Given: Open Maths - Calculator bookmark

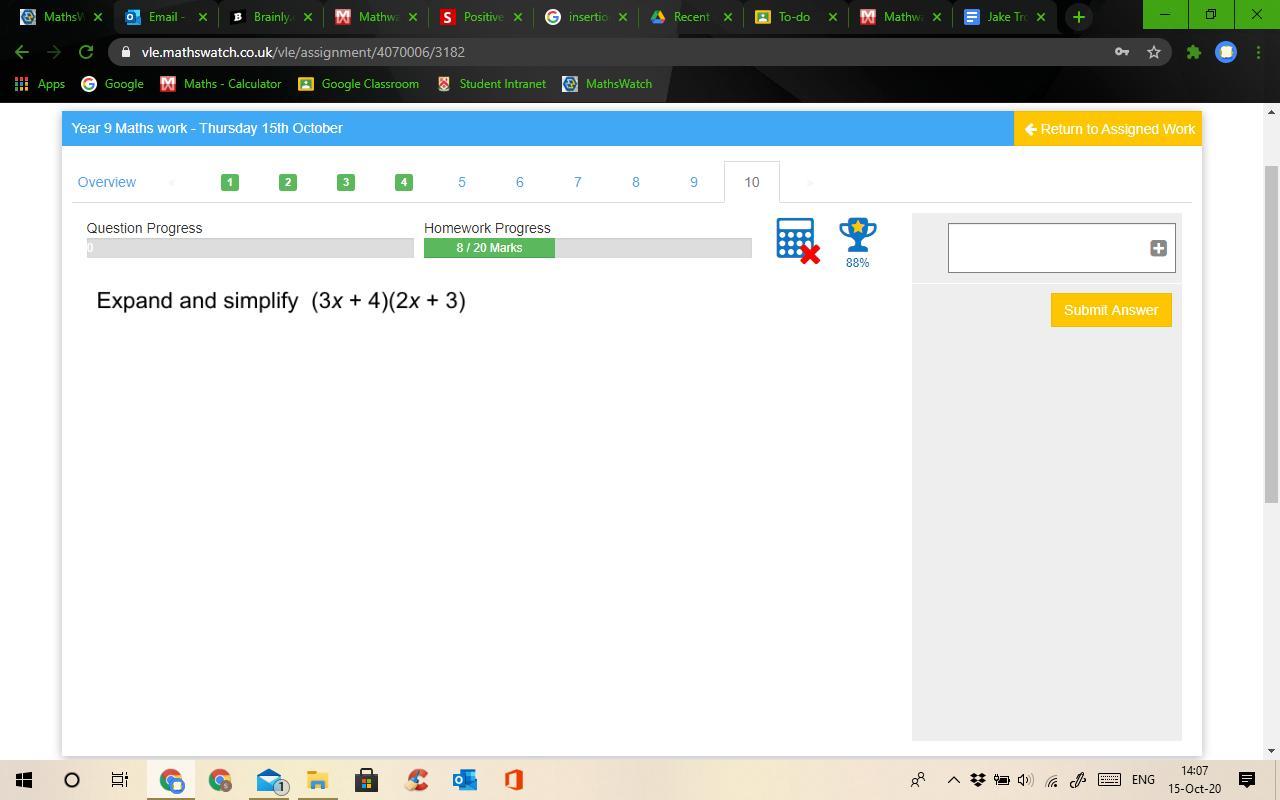Looking at the screenshot, I should click(x=221, y=84).
